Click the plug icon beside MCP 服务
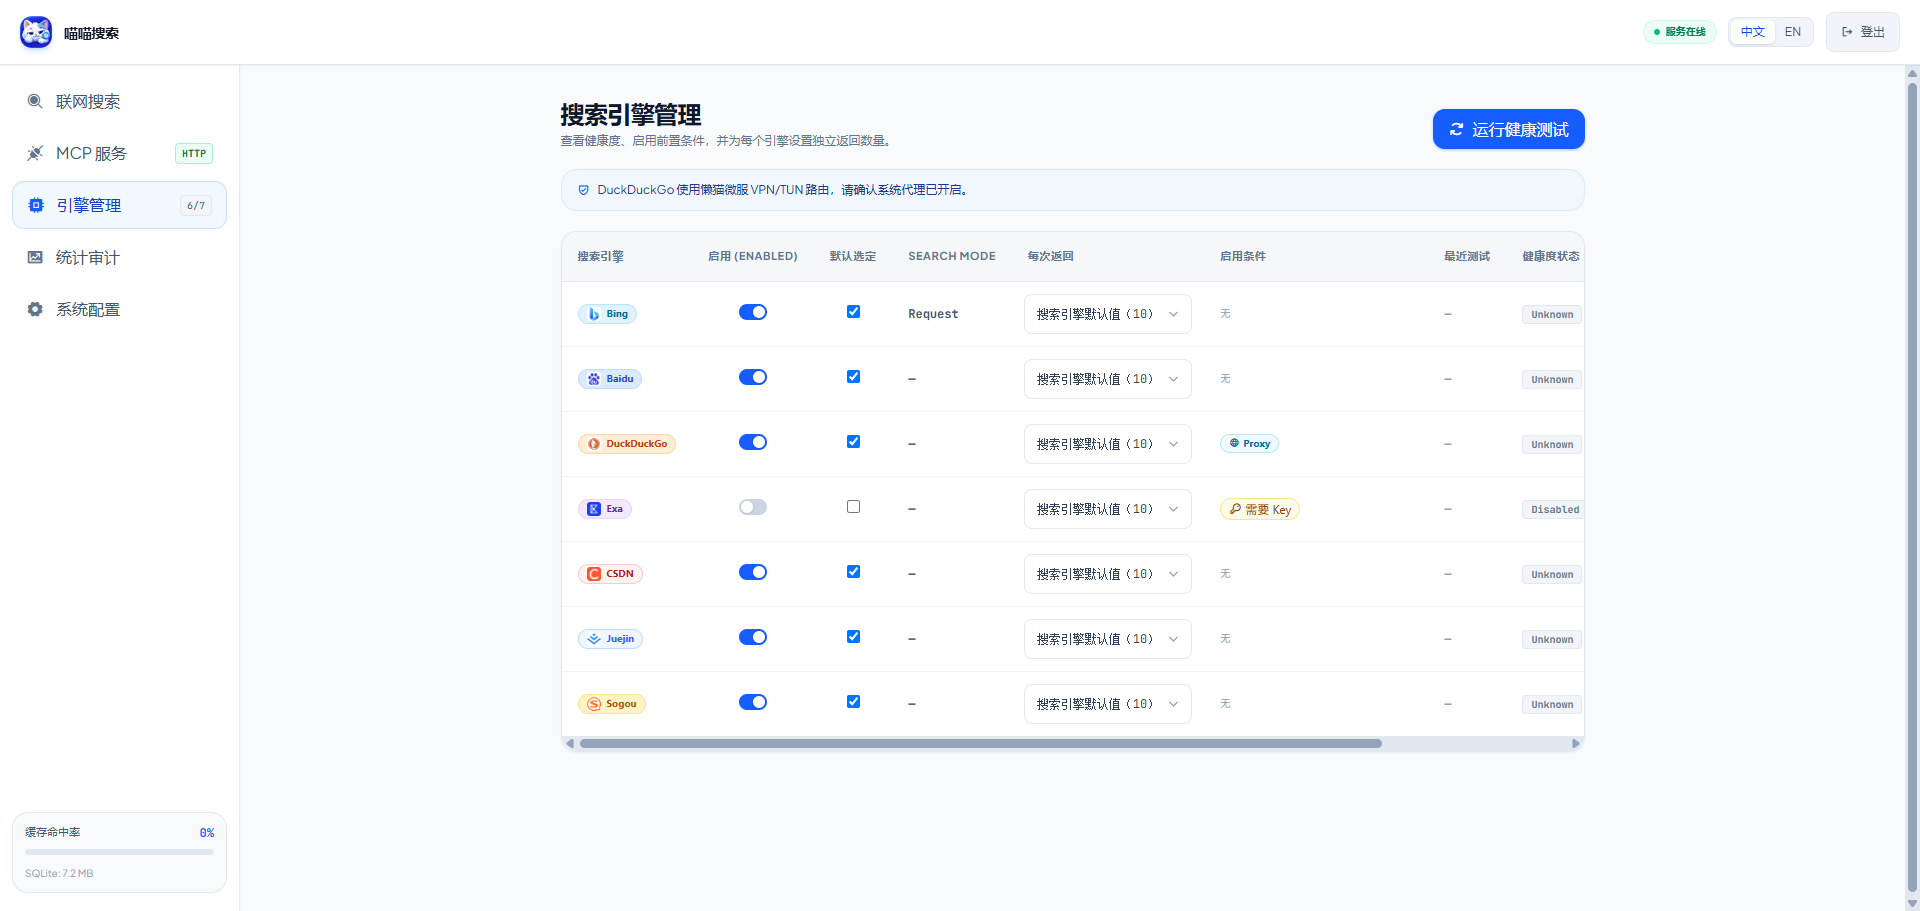The height and width of the screenshot is (911, 1920). coord(35,153)
